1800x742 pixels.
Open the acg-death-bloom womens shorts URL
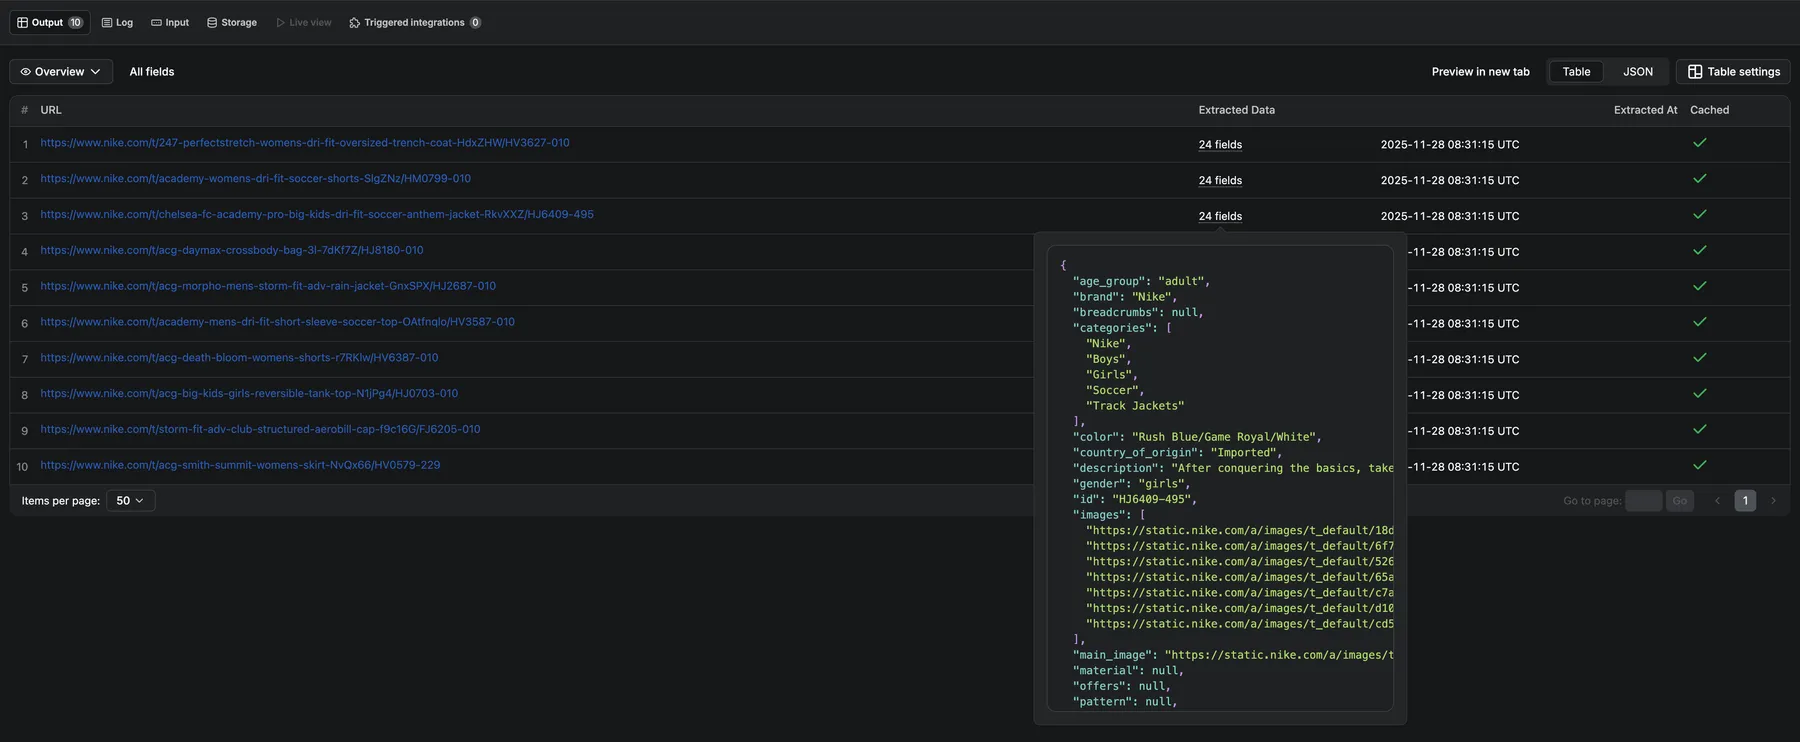[239, 358]
